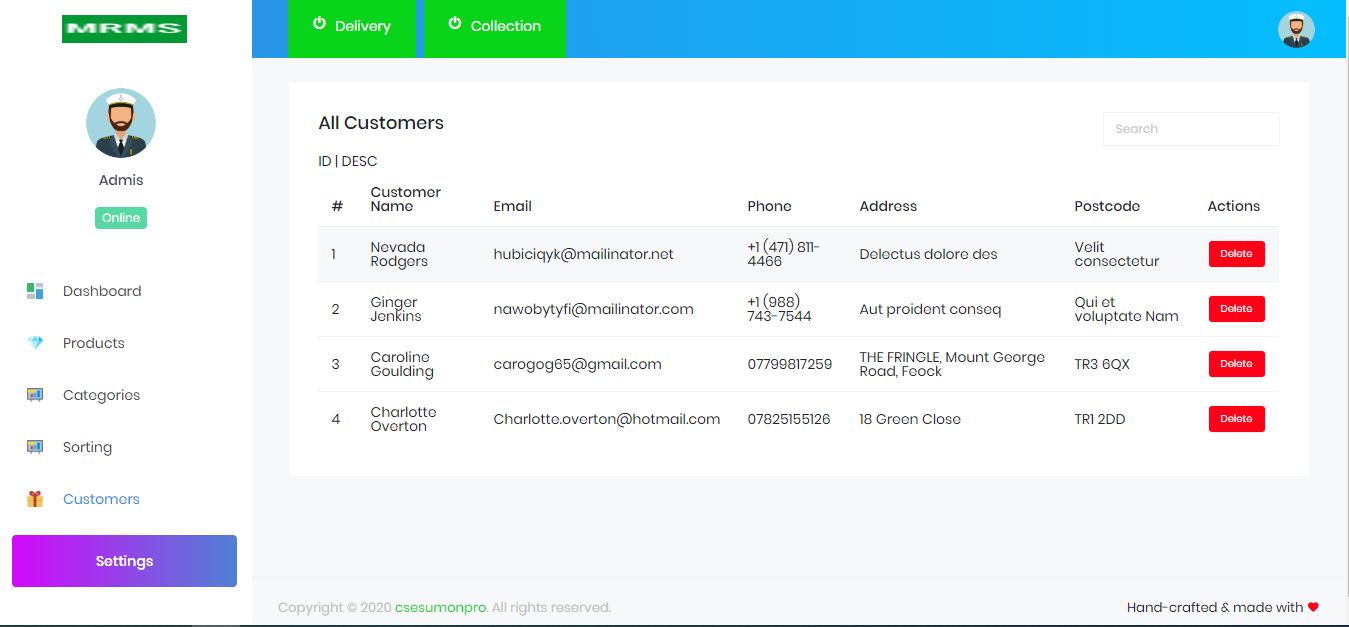This screenshot has width=1349, height=627.
Task: Click postcode Velit consectetur
Action: 1117,254
